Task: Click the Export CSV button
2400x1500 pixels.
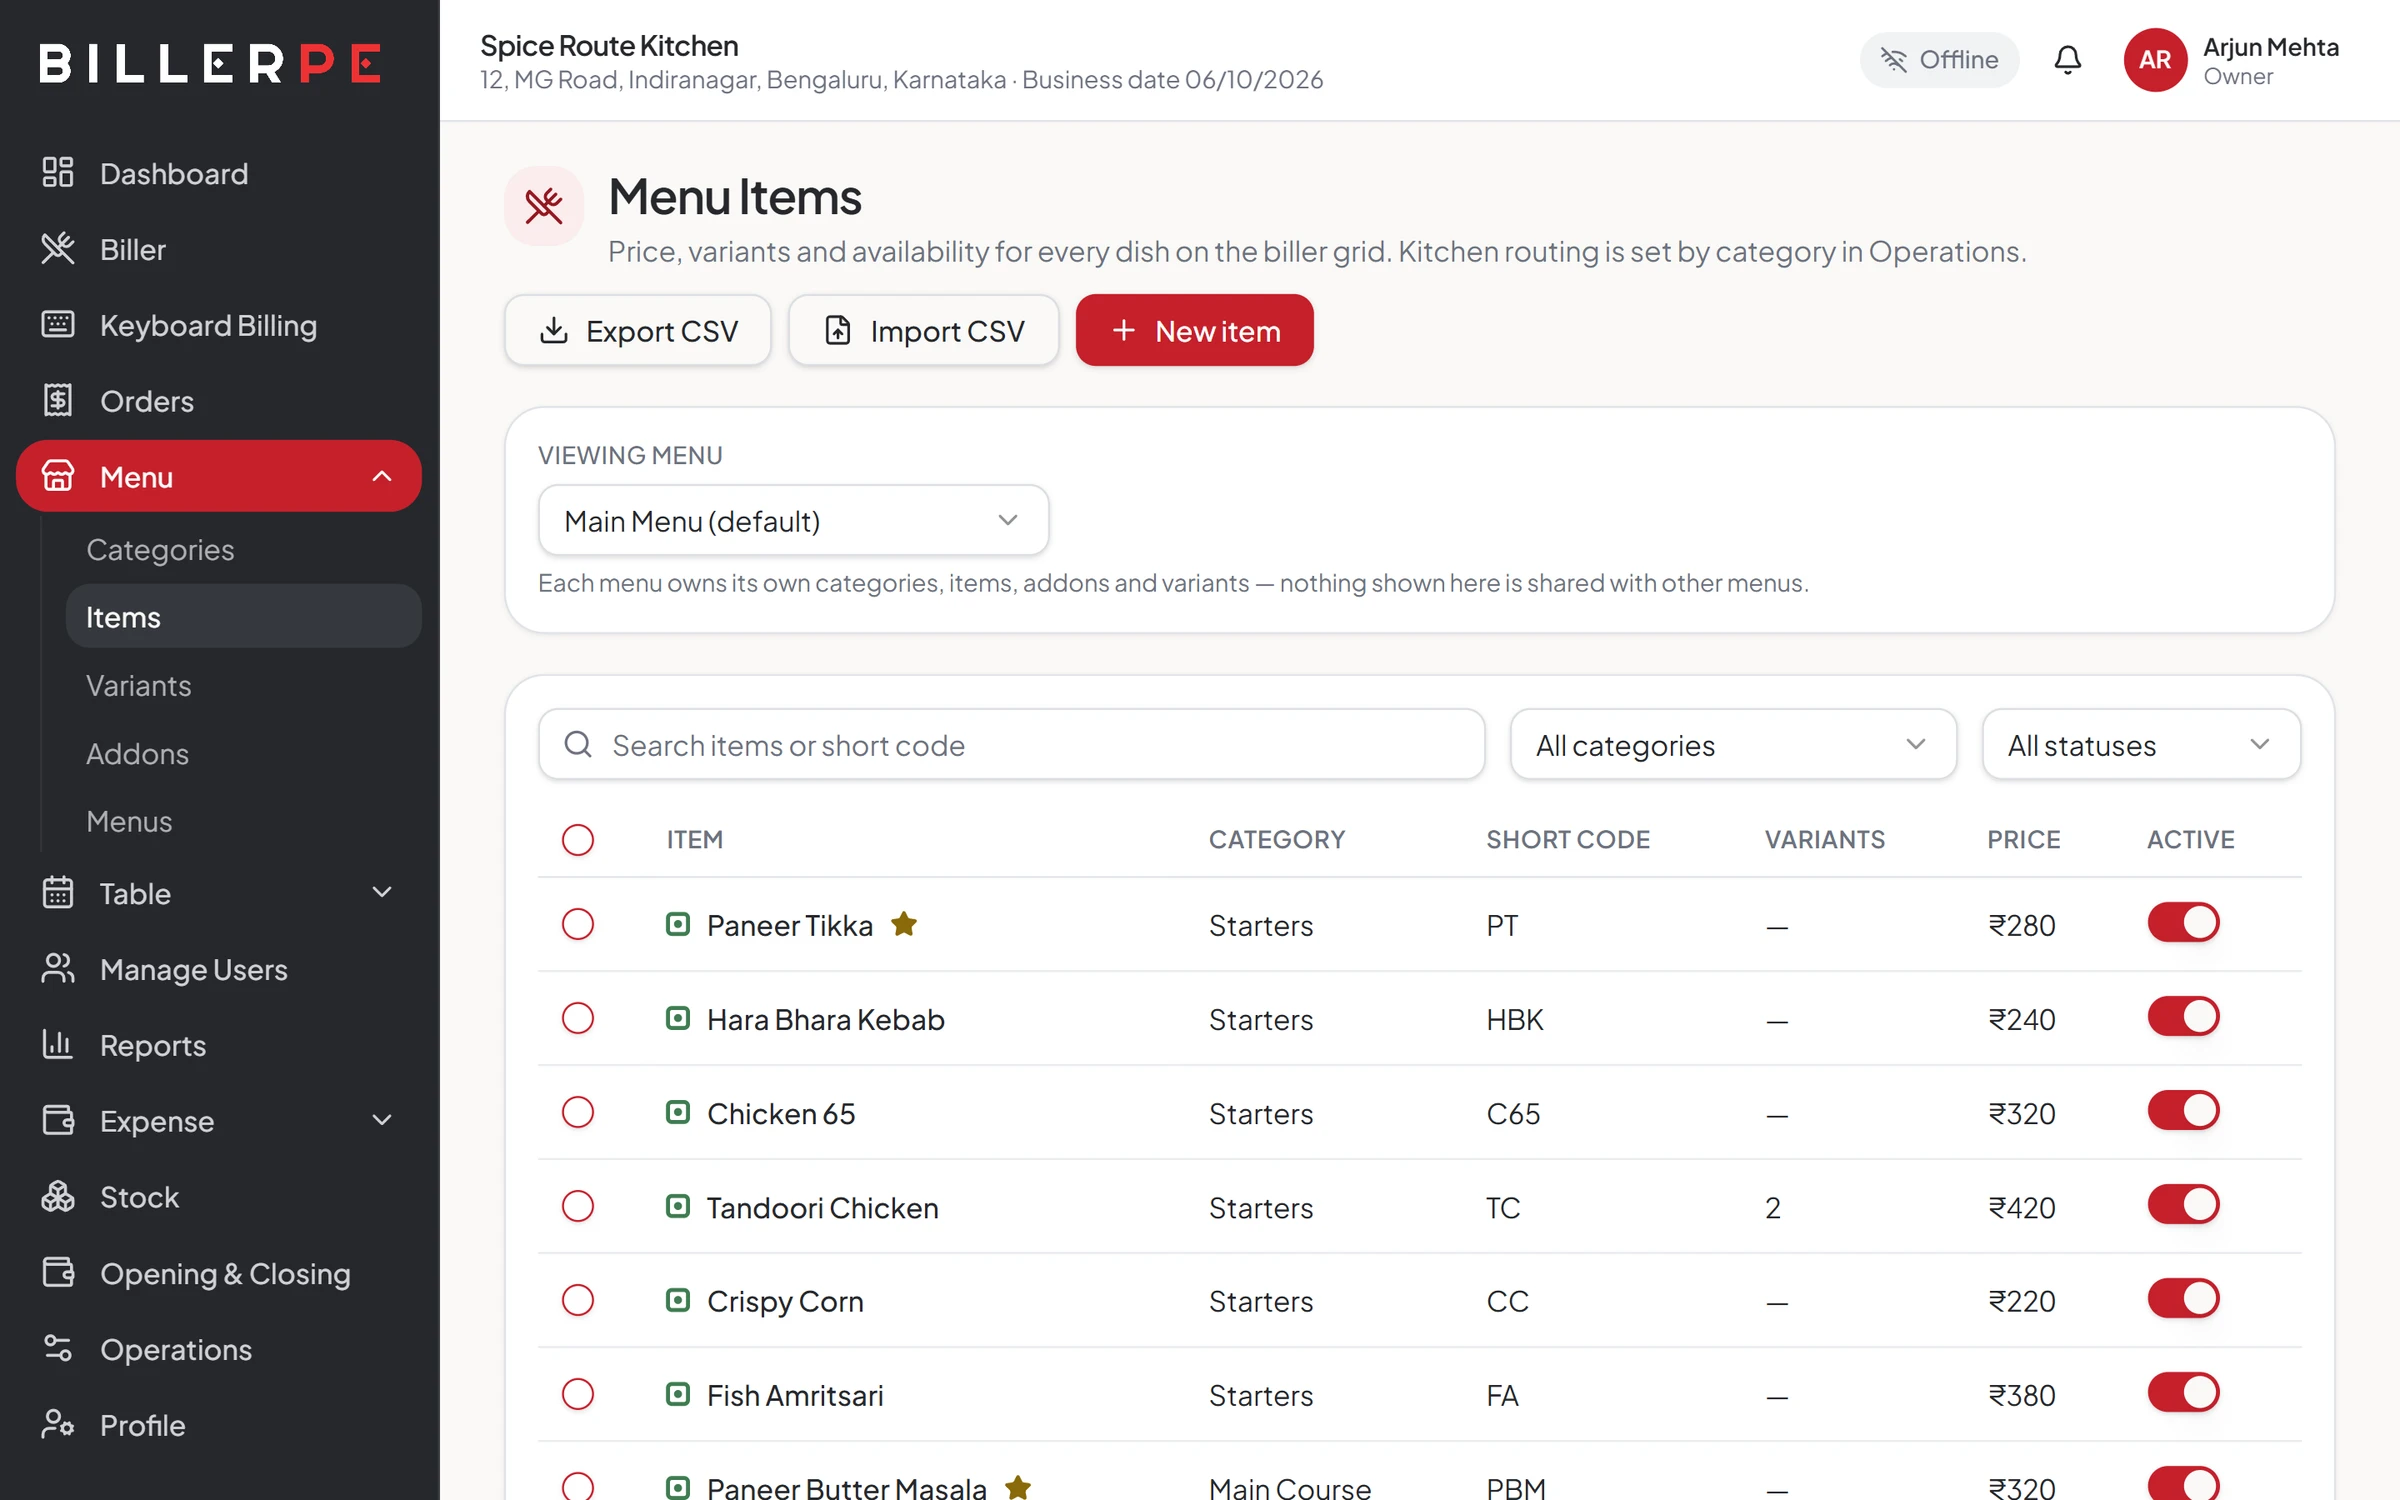Action: [x=638, y=330]
